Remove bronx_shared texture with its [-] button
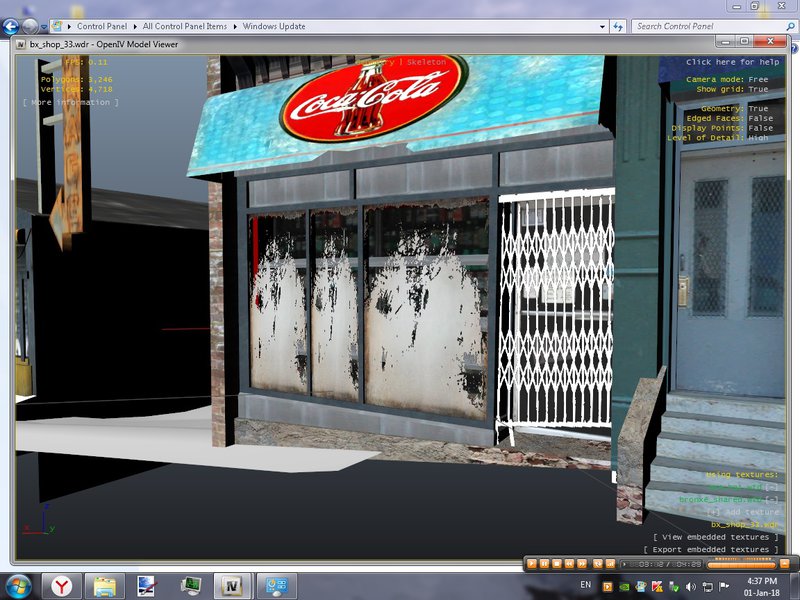This screenshot has width=800, height=600. pos(771,499)
